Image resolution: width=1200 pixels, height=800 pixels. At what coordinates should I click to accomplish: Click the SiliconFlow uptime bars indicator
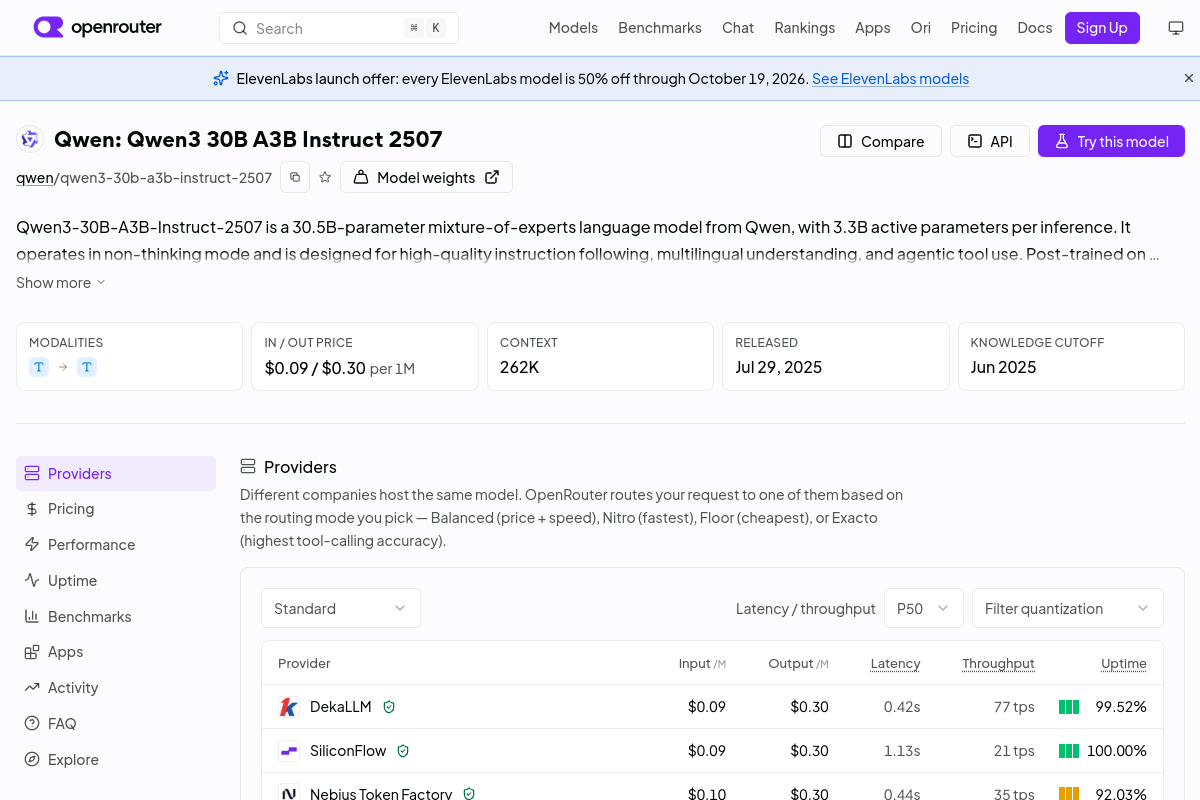(x=1069, y=751)
